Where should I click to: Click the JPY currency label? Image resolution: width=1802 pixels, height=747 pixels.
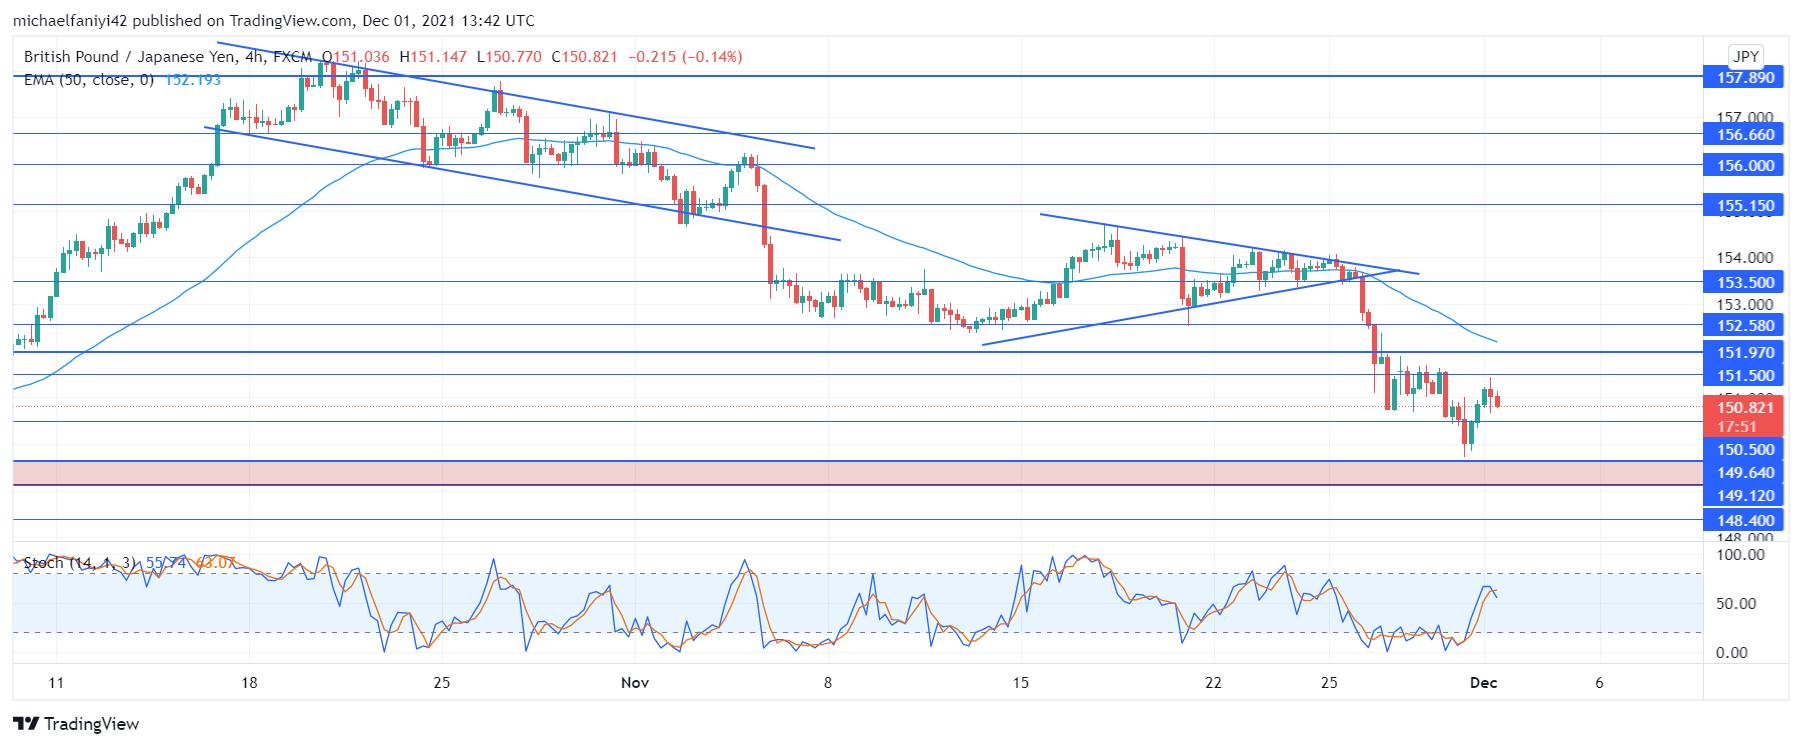pyautogui.click(x=1746, y=56)
